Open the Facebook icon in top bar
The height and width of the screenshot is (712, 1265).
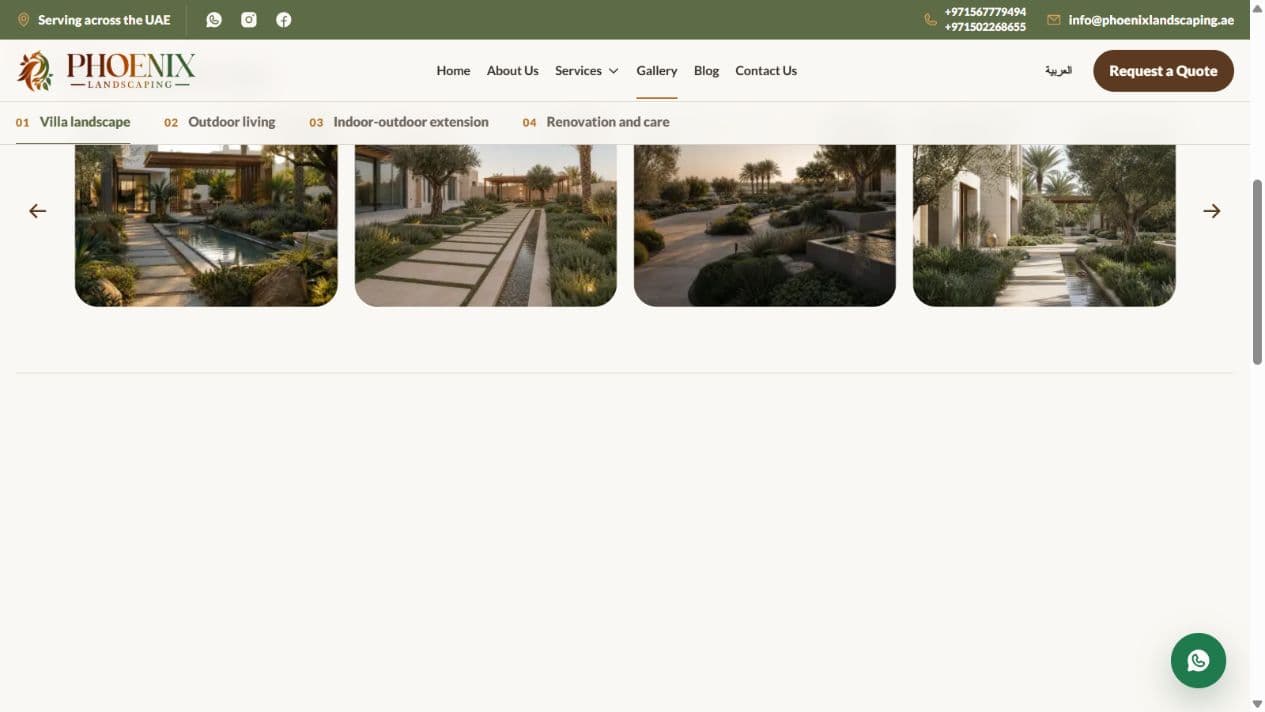point(284,19)
